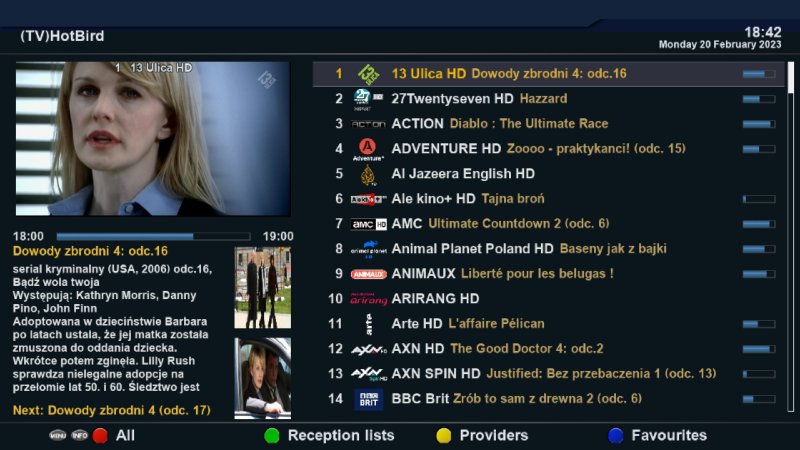Click the AXN HD channel logo
The image size is (800, 450).
point(368,349)
